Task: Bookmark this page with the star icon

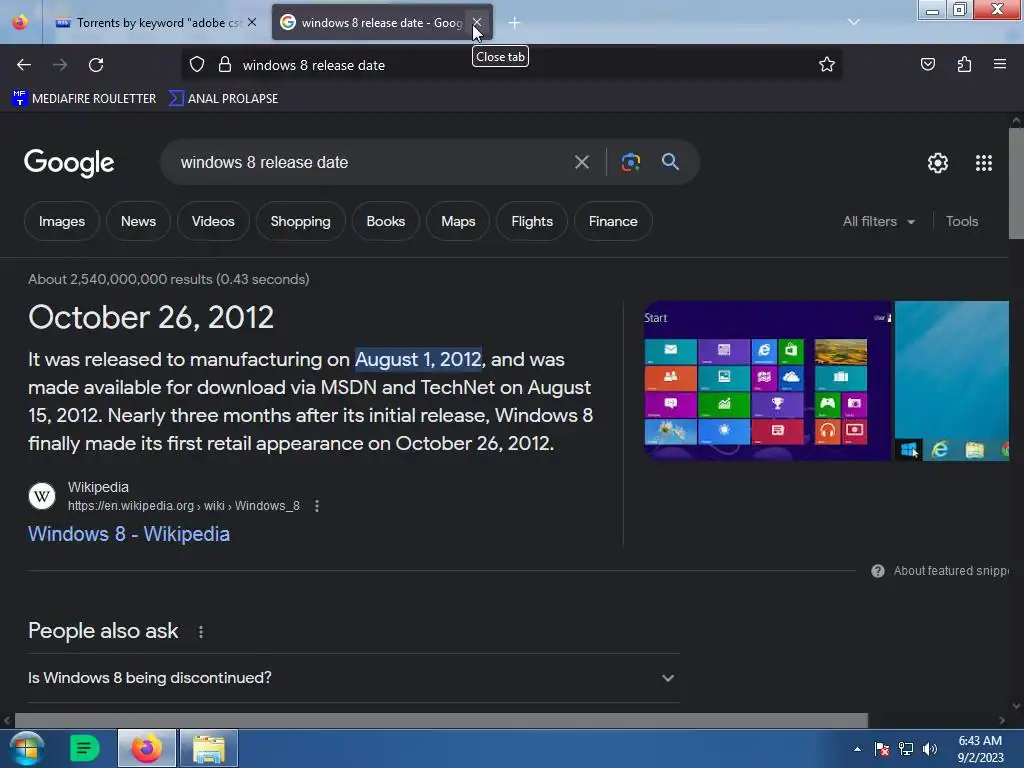Action: [827, 64]
